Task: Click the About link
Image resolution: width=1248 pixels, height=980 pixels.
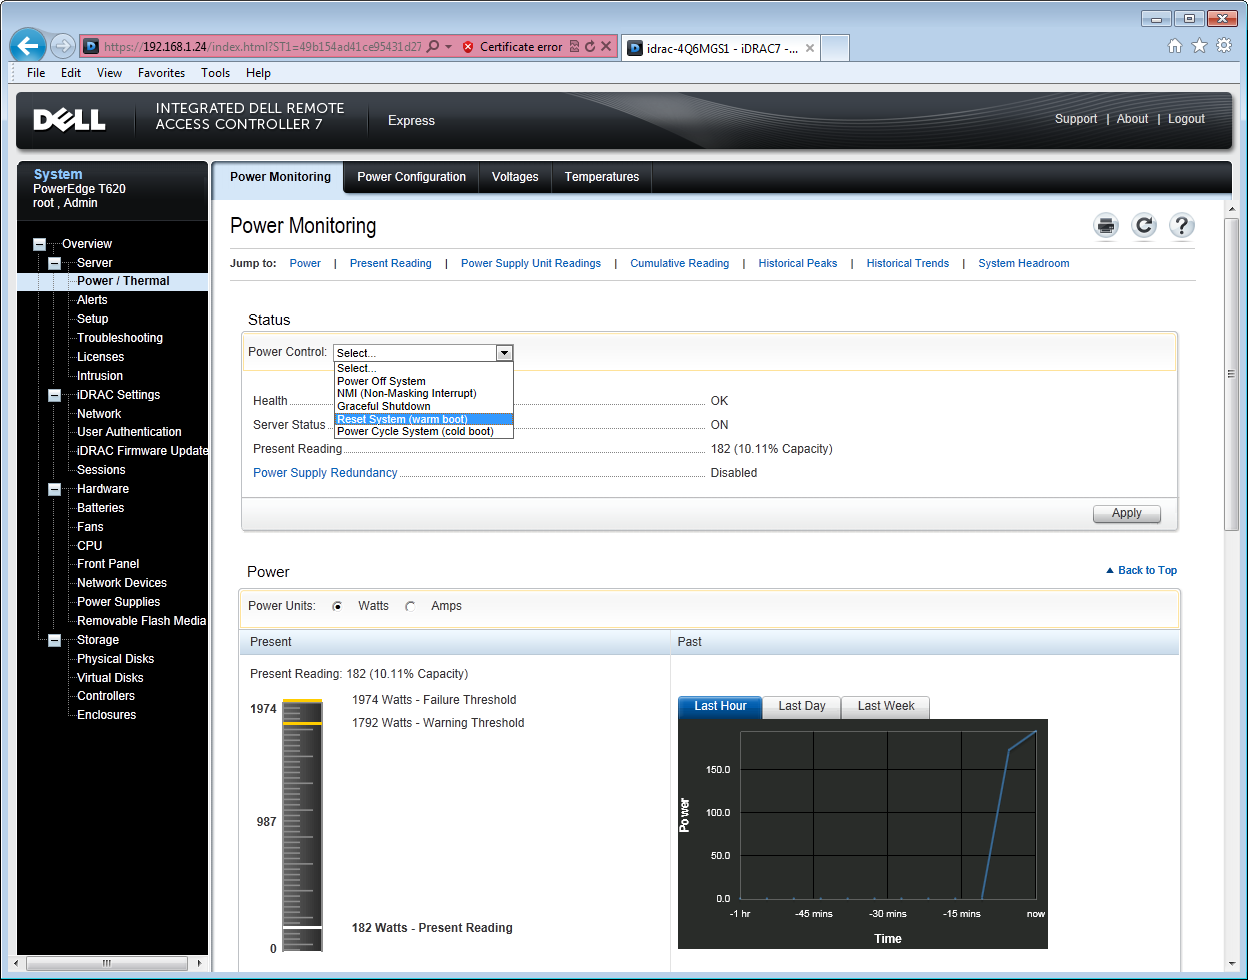Action: [1132, 119]
